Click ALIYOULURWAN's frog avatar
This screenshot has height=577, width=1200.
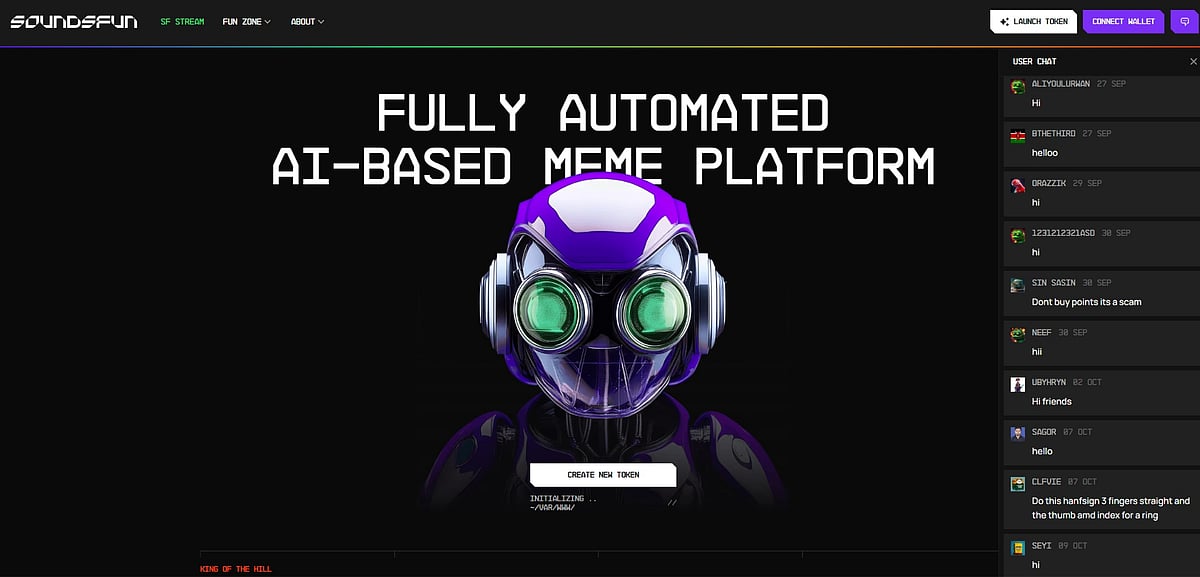point(1017,86)
